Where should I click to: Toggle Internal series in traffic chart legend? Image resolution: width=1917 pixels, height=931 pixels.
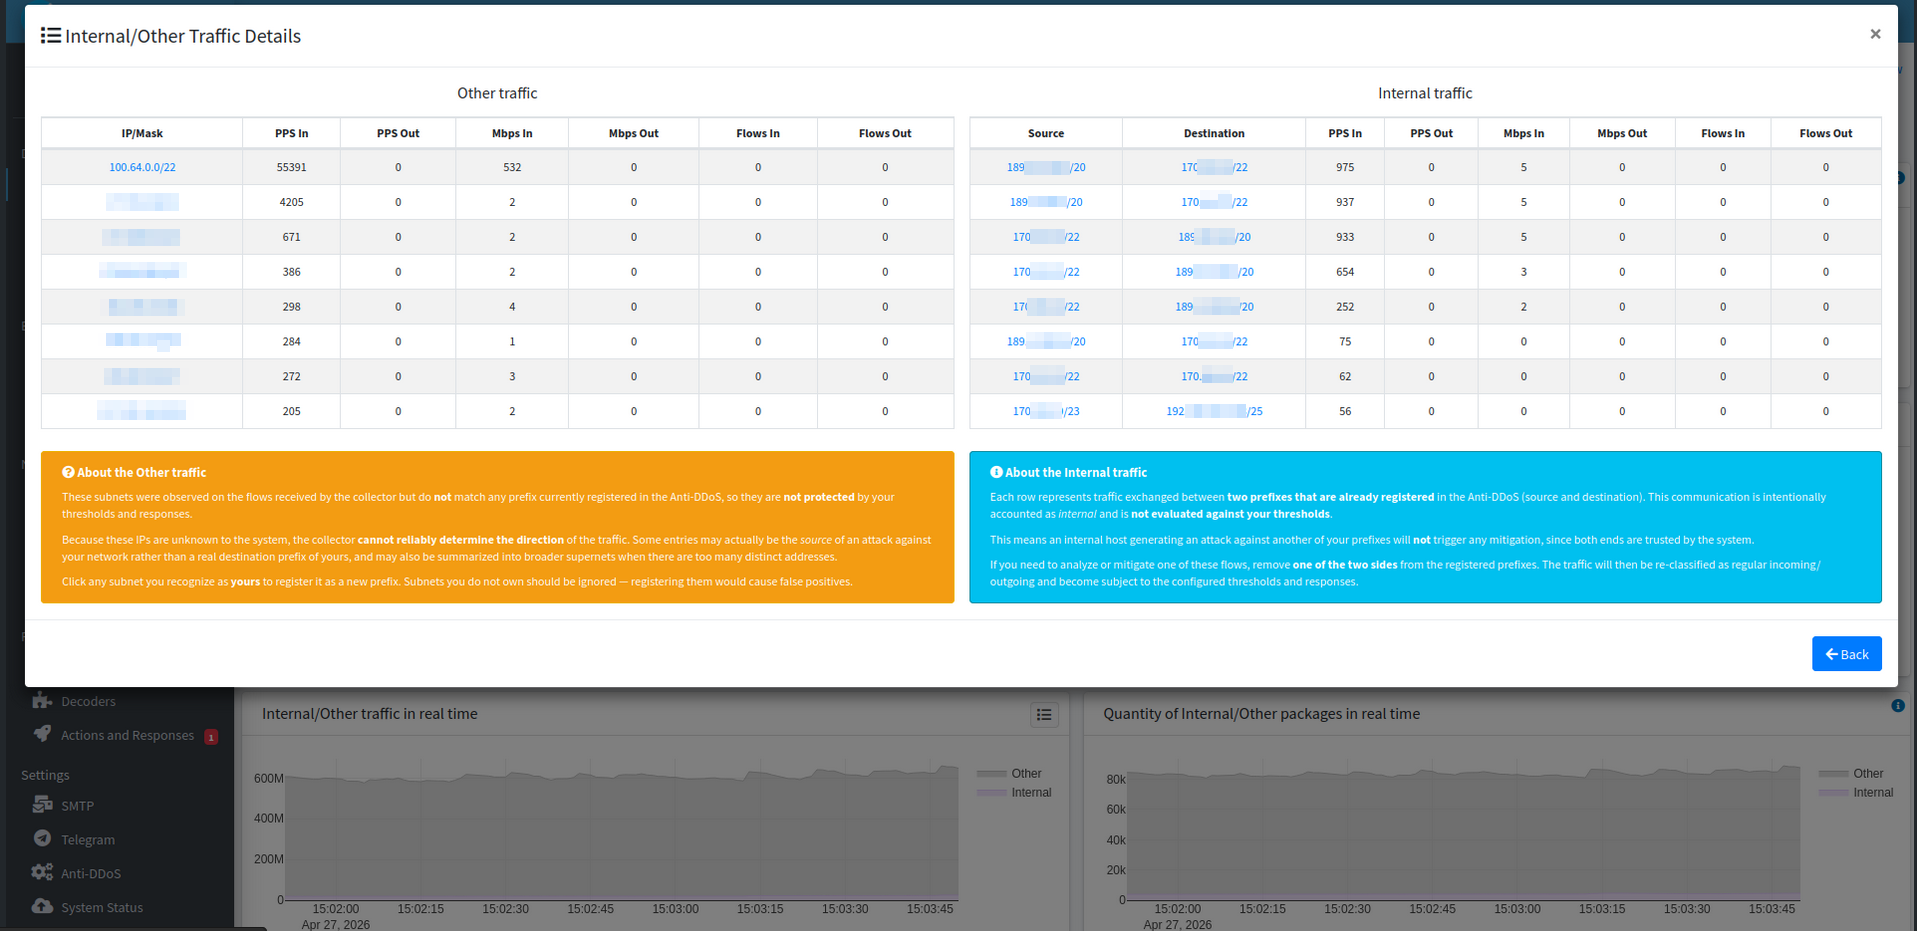click(x=1014, y=793)
